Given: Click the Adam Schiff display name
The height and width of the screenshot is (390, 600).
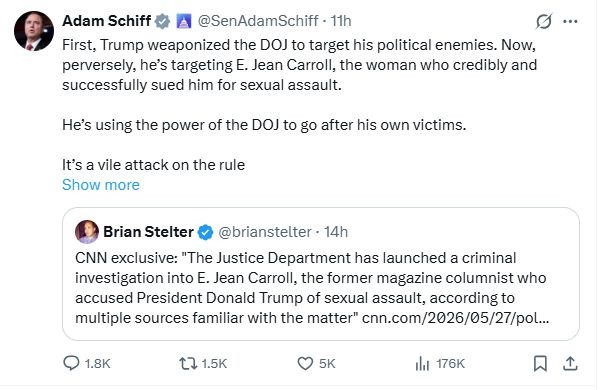Looking at the screenshot, I should point(107,21).
